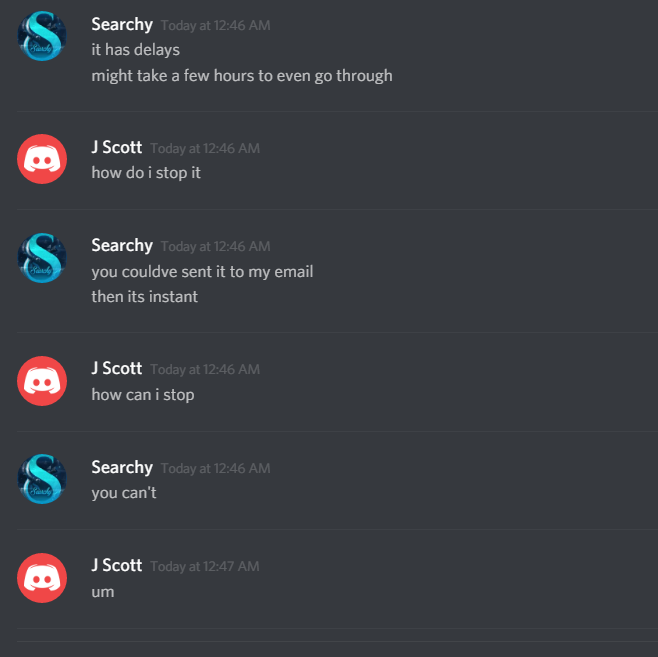Click the message 'then its instant'
This screenshot has width=658, height=657.
pyautogui.click(x=144, y=297)
